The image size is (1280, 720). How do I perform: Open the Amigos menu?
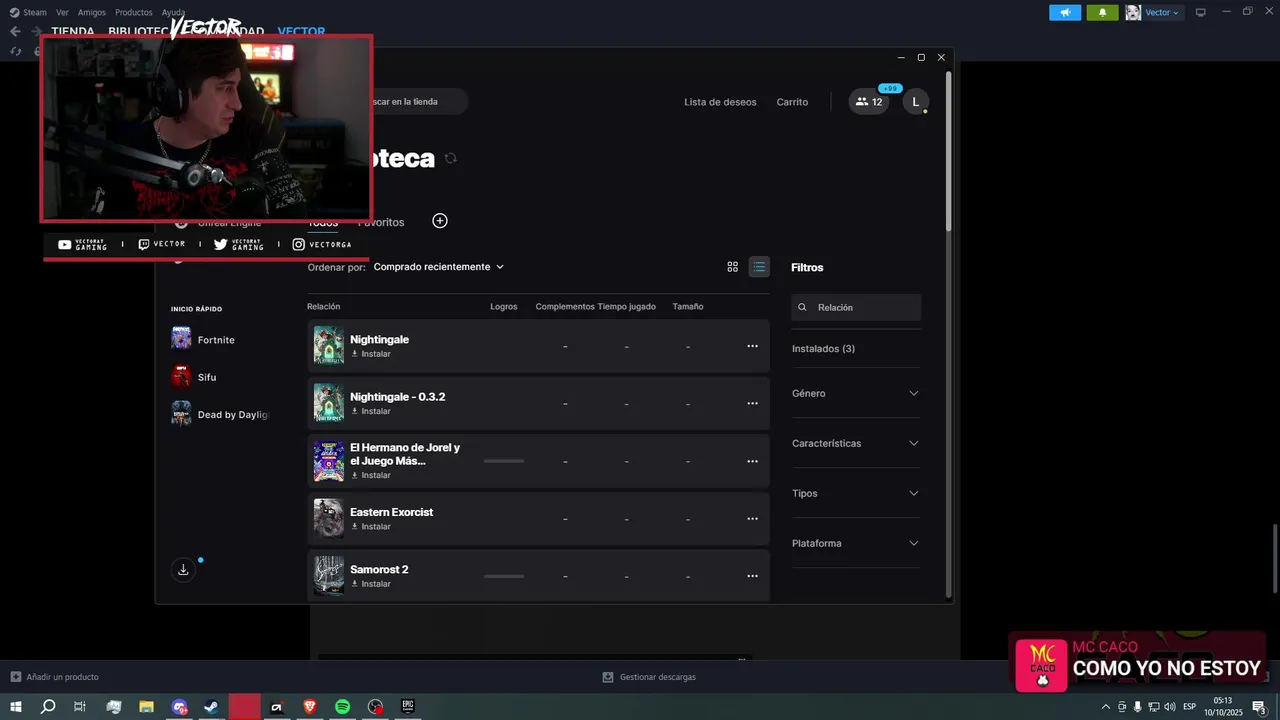coord(92,12)
